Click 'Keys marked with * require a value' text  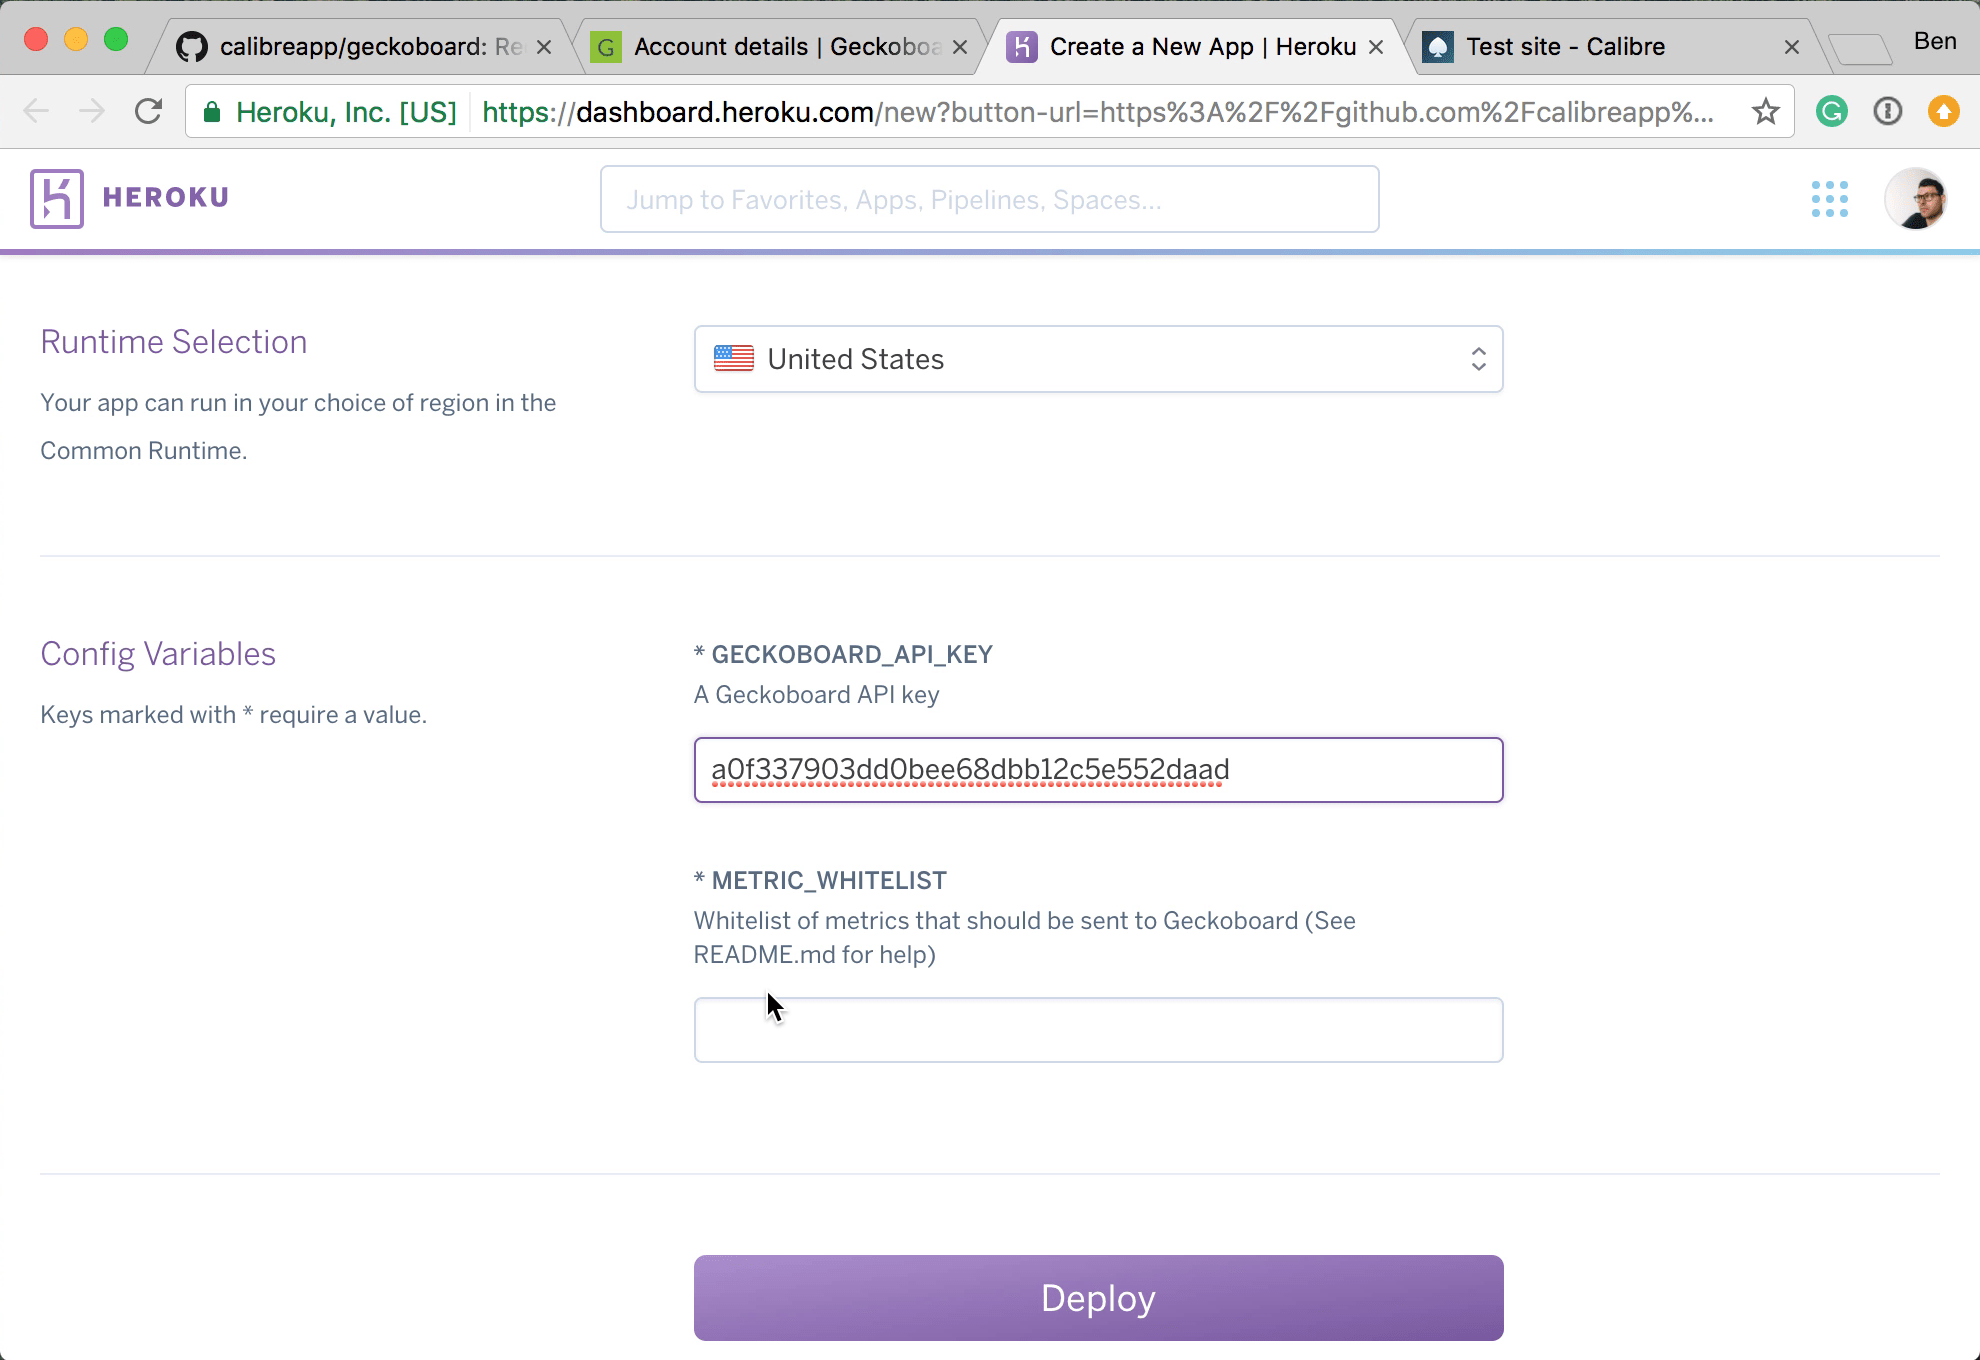(234, 715)
